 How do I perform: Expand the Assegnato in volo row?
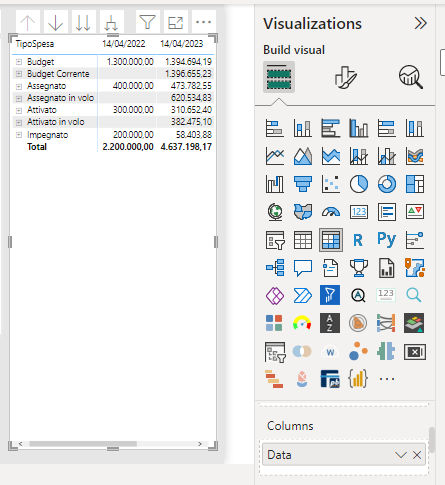pyautogui.click(x=19, y=98)
